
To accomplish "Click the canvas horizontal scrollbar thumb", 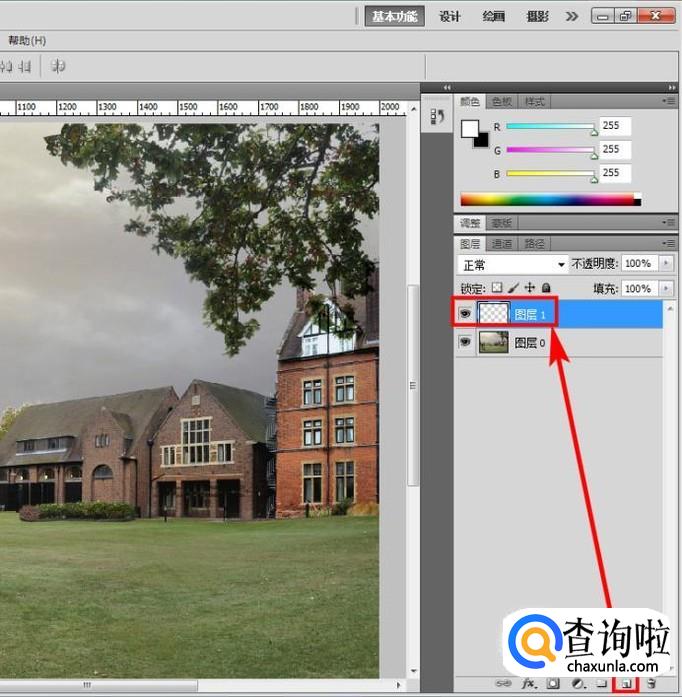I will pyautogui.click(x=98, y=685).
